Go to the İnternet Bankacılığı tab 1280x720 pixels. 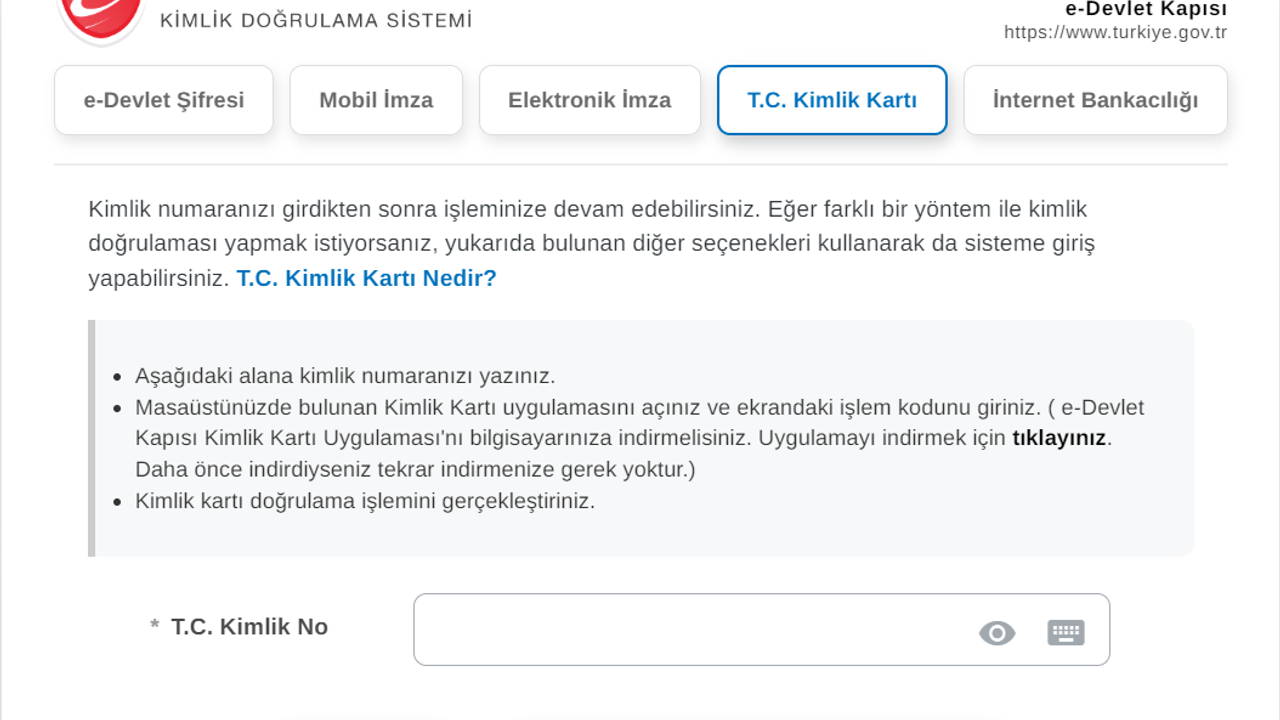coord(1095,100)
